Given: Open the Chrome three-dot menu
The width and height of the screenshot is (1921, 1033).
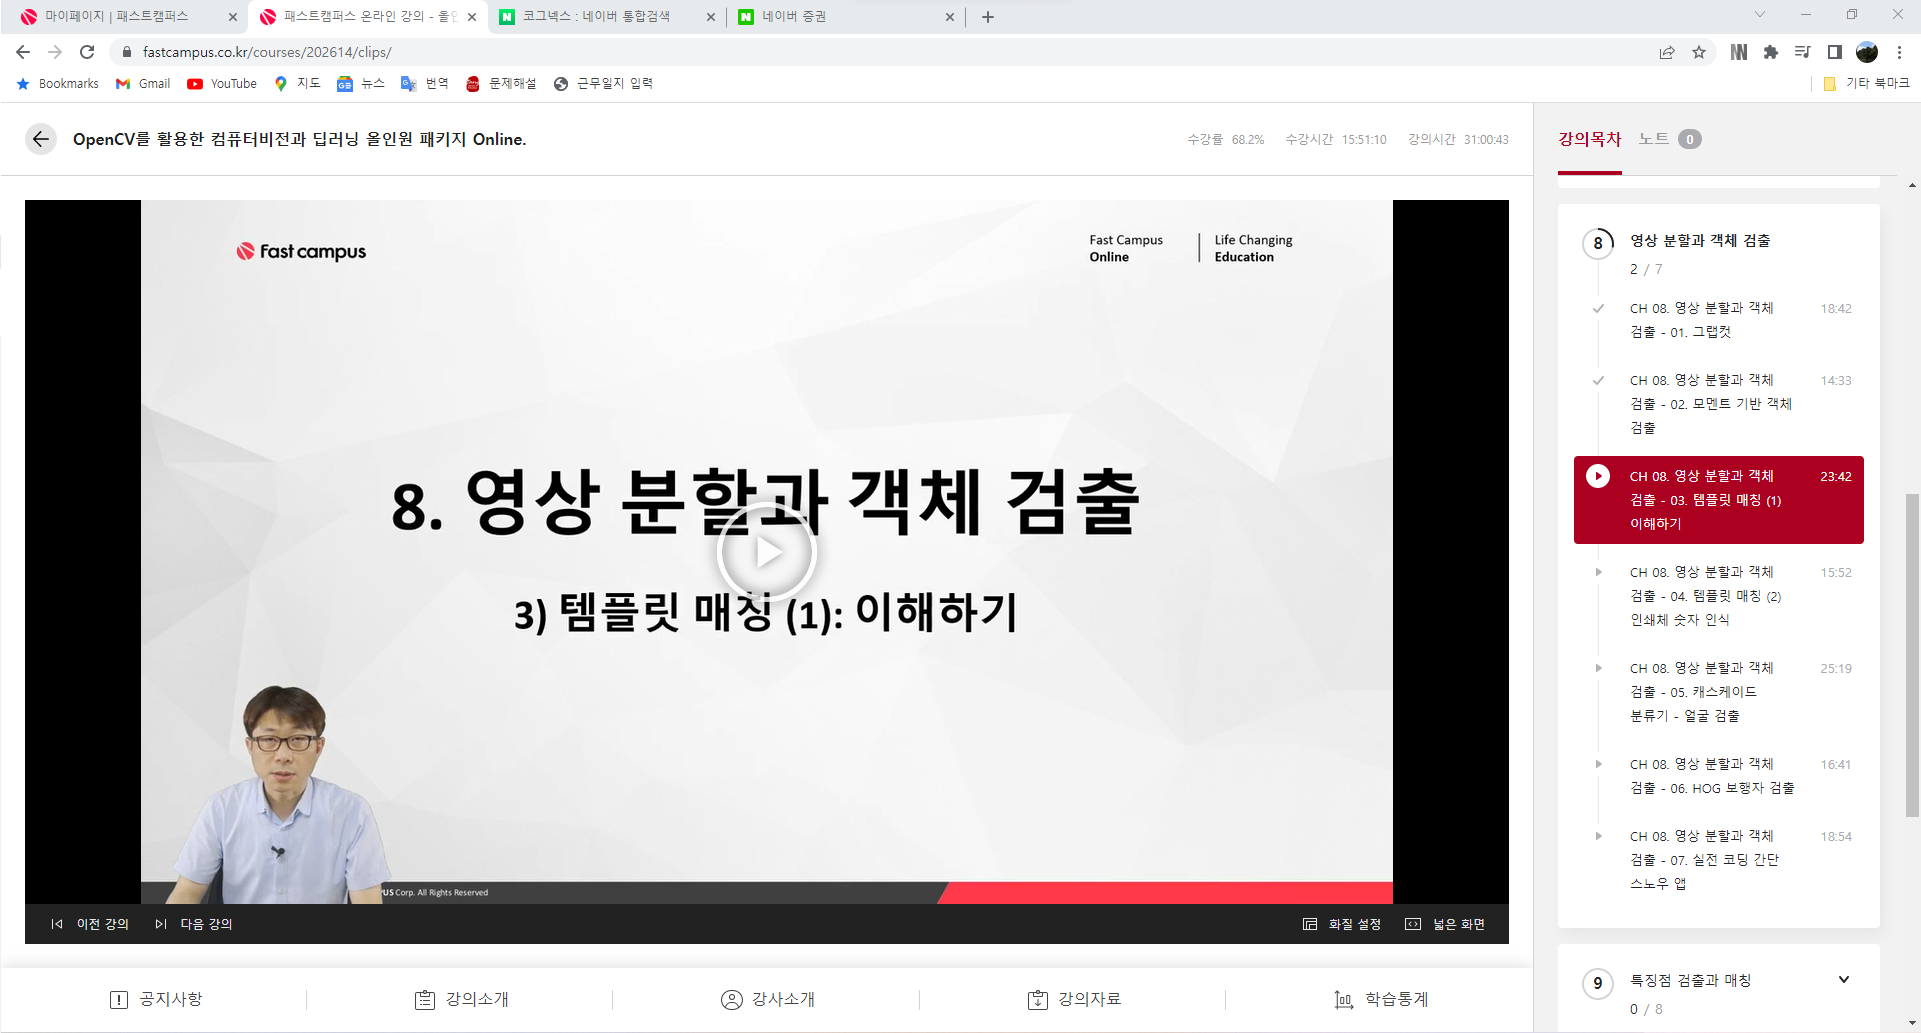Looking at the screenshot, I should [x=1899, y=52].
